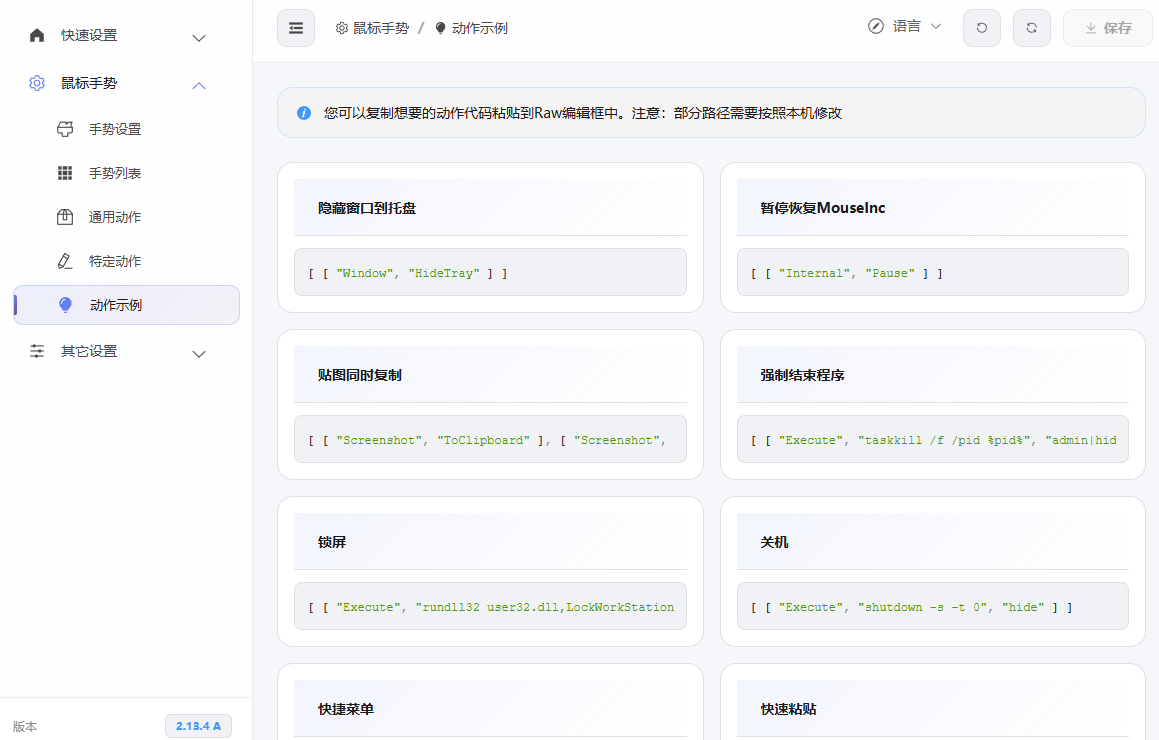1159x740 pixels.
Task: Toggle the sidebar with the hamburger button
Action: [x=296, y=28]
